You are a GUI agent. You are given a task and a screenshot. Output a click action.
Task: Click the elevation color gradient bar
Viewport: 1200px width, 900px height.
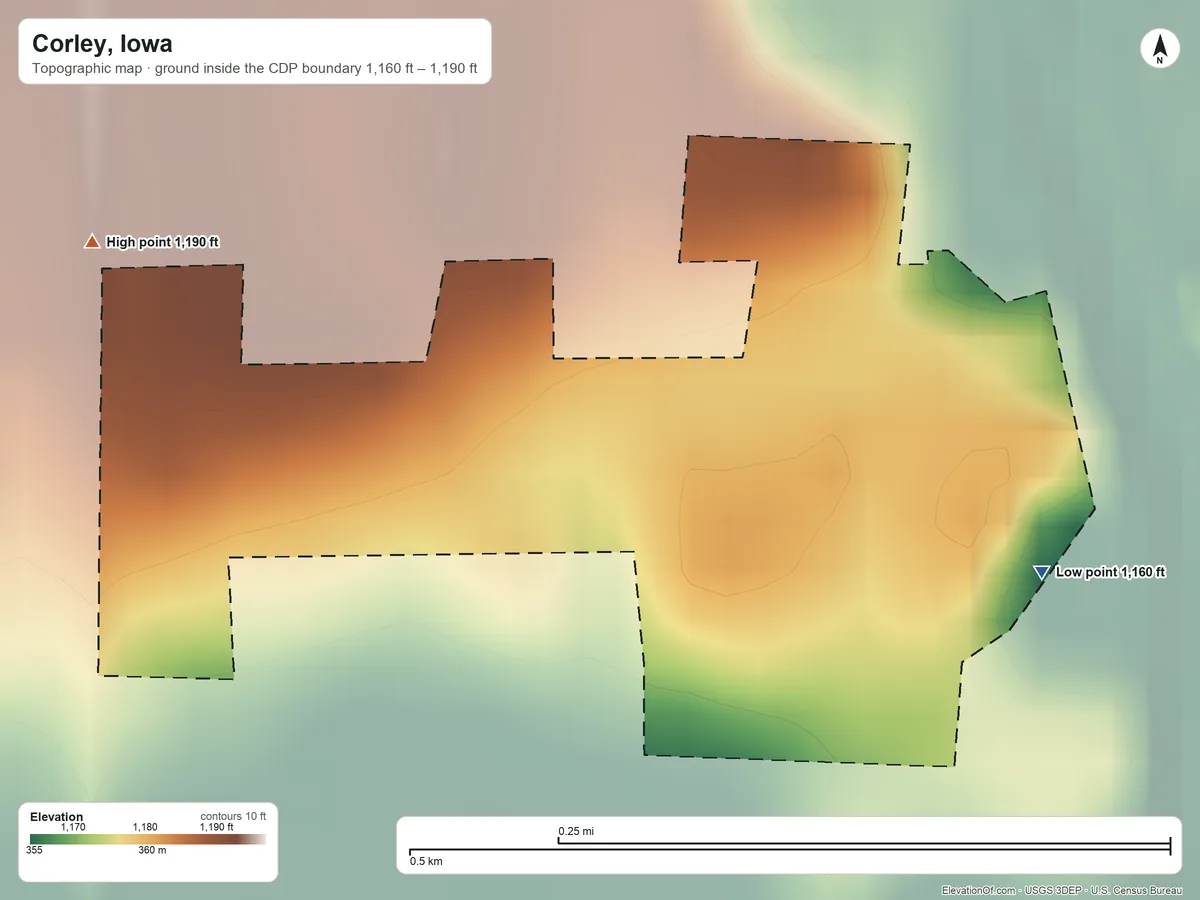[148, 840]
